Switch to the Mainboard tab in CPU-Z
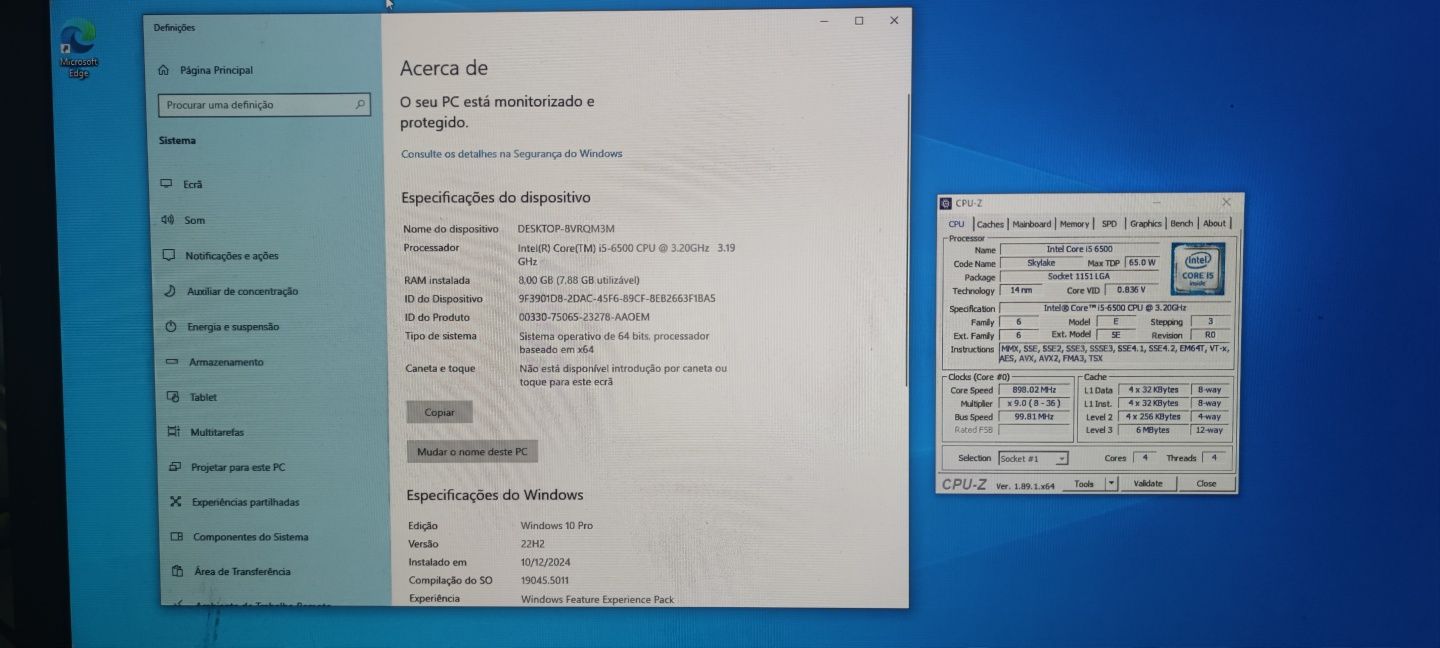 click(x=1032, y=224)
